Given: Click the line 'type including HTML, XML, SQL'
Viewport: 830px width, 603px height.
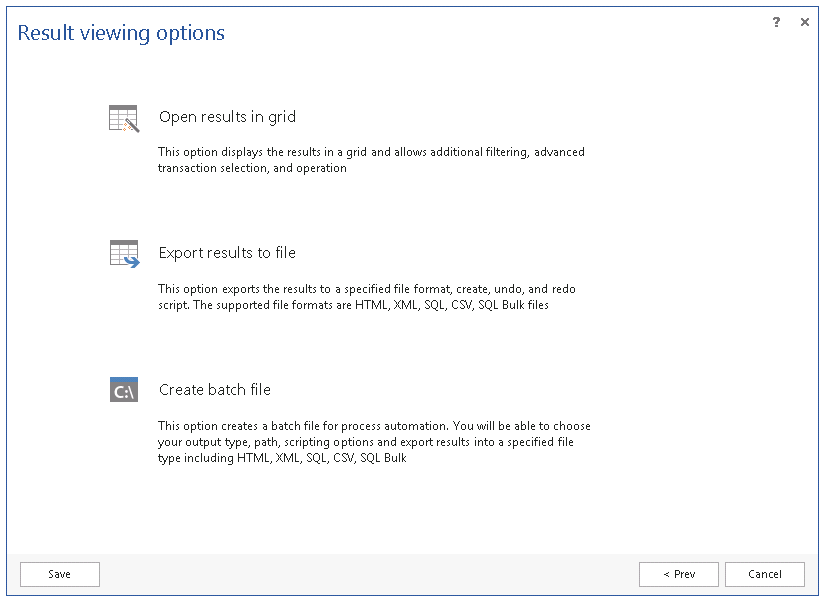Looking at the screenshot, I should pyautogui.click(x=282, y=458).
